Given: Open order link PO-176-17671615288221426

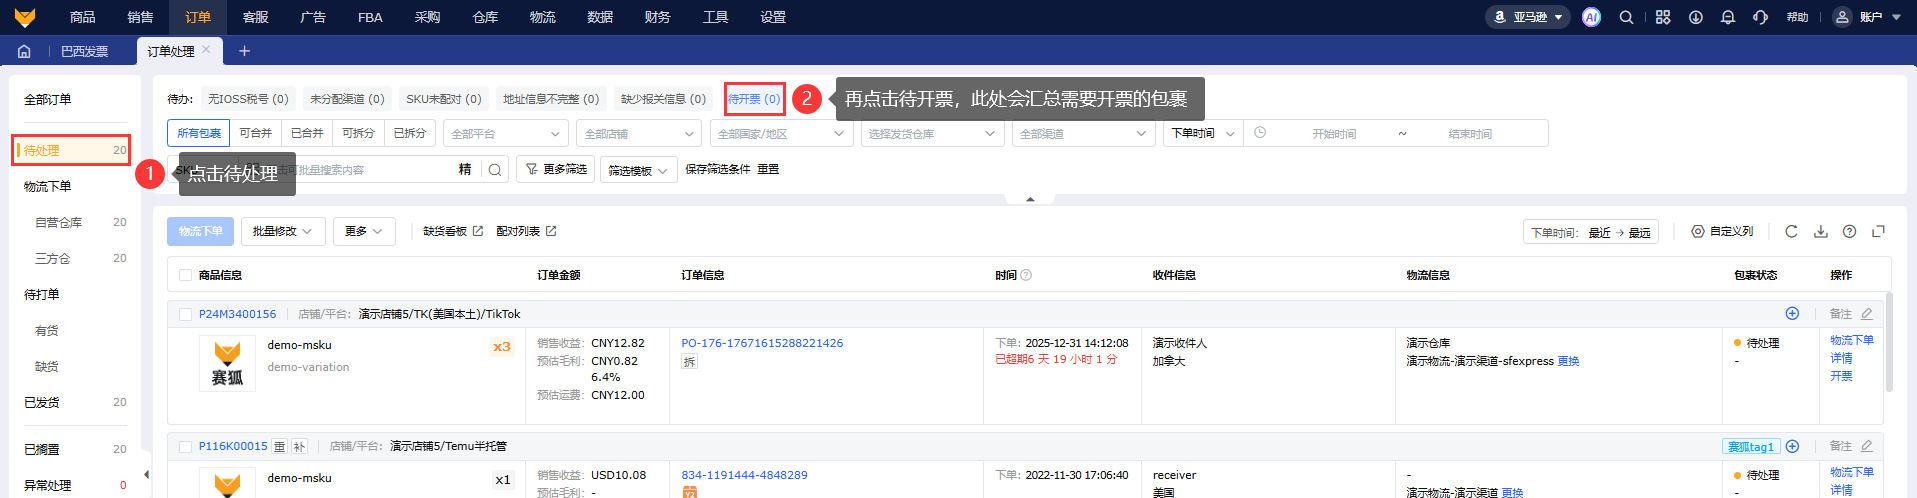Looking at the screenshot, I should pos(762,343).
